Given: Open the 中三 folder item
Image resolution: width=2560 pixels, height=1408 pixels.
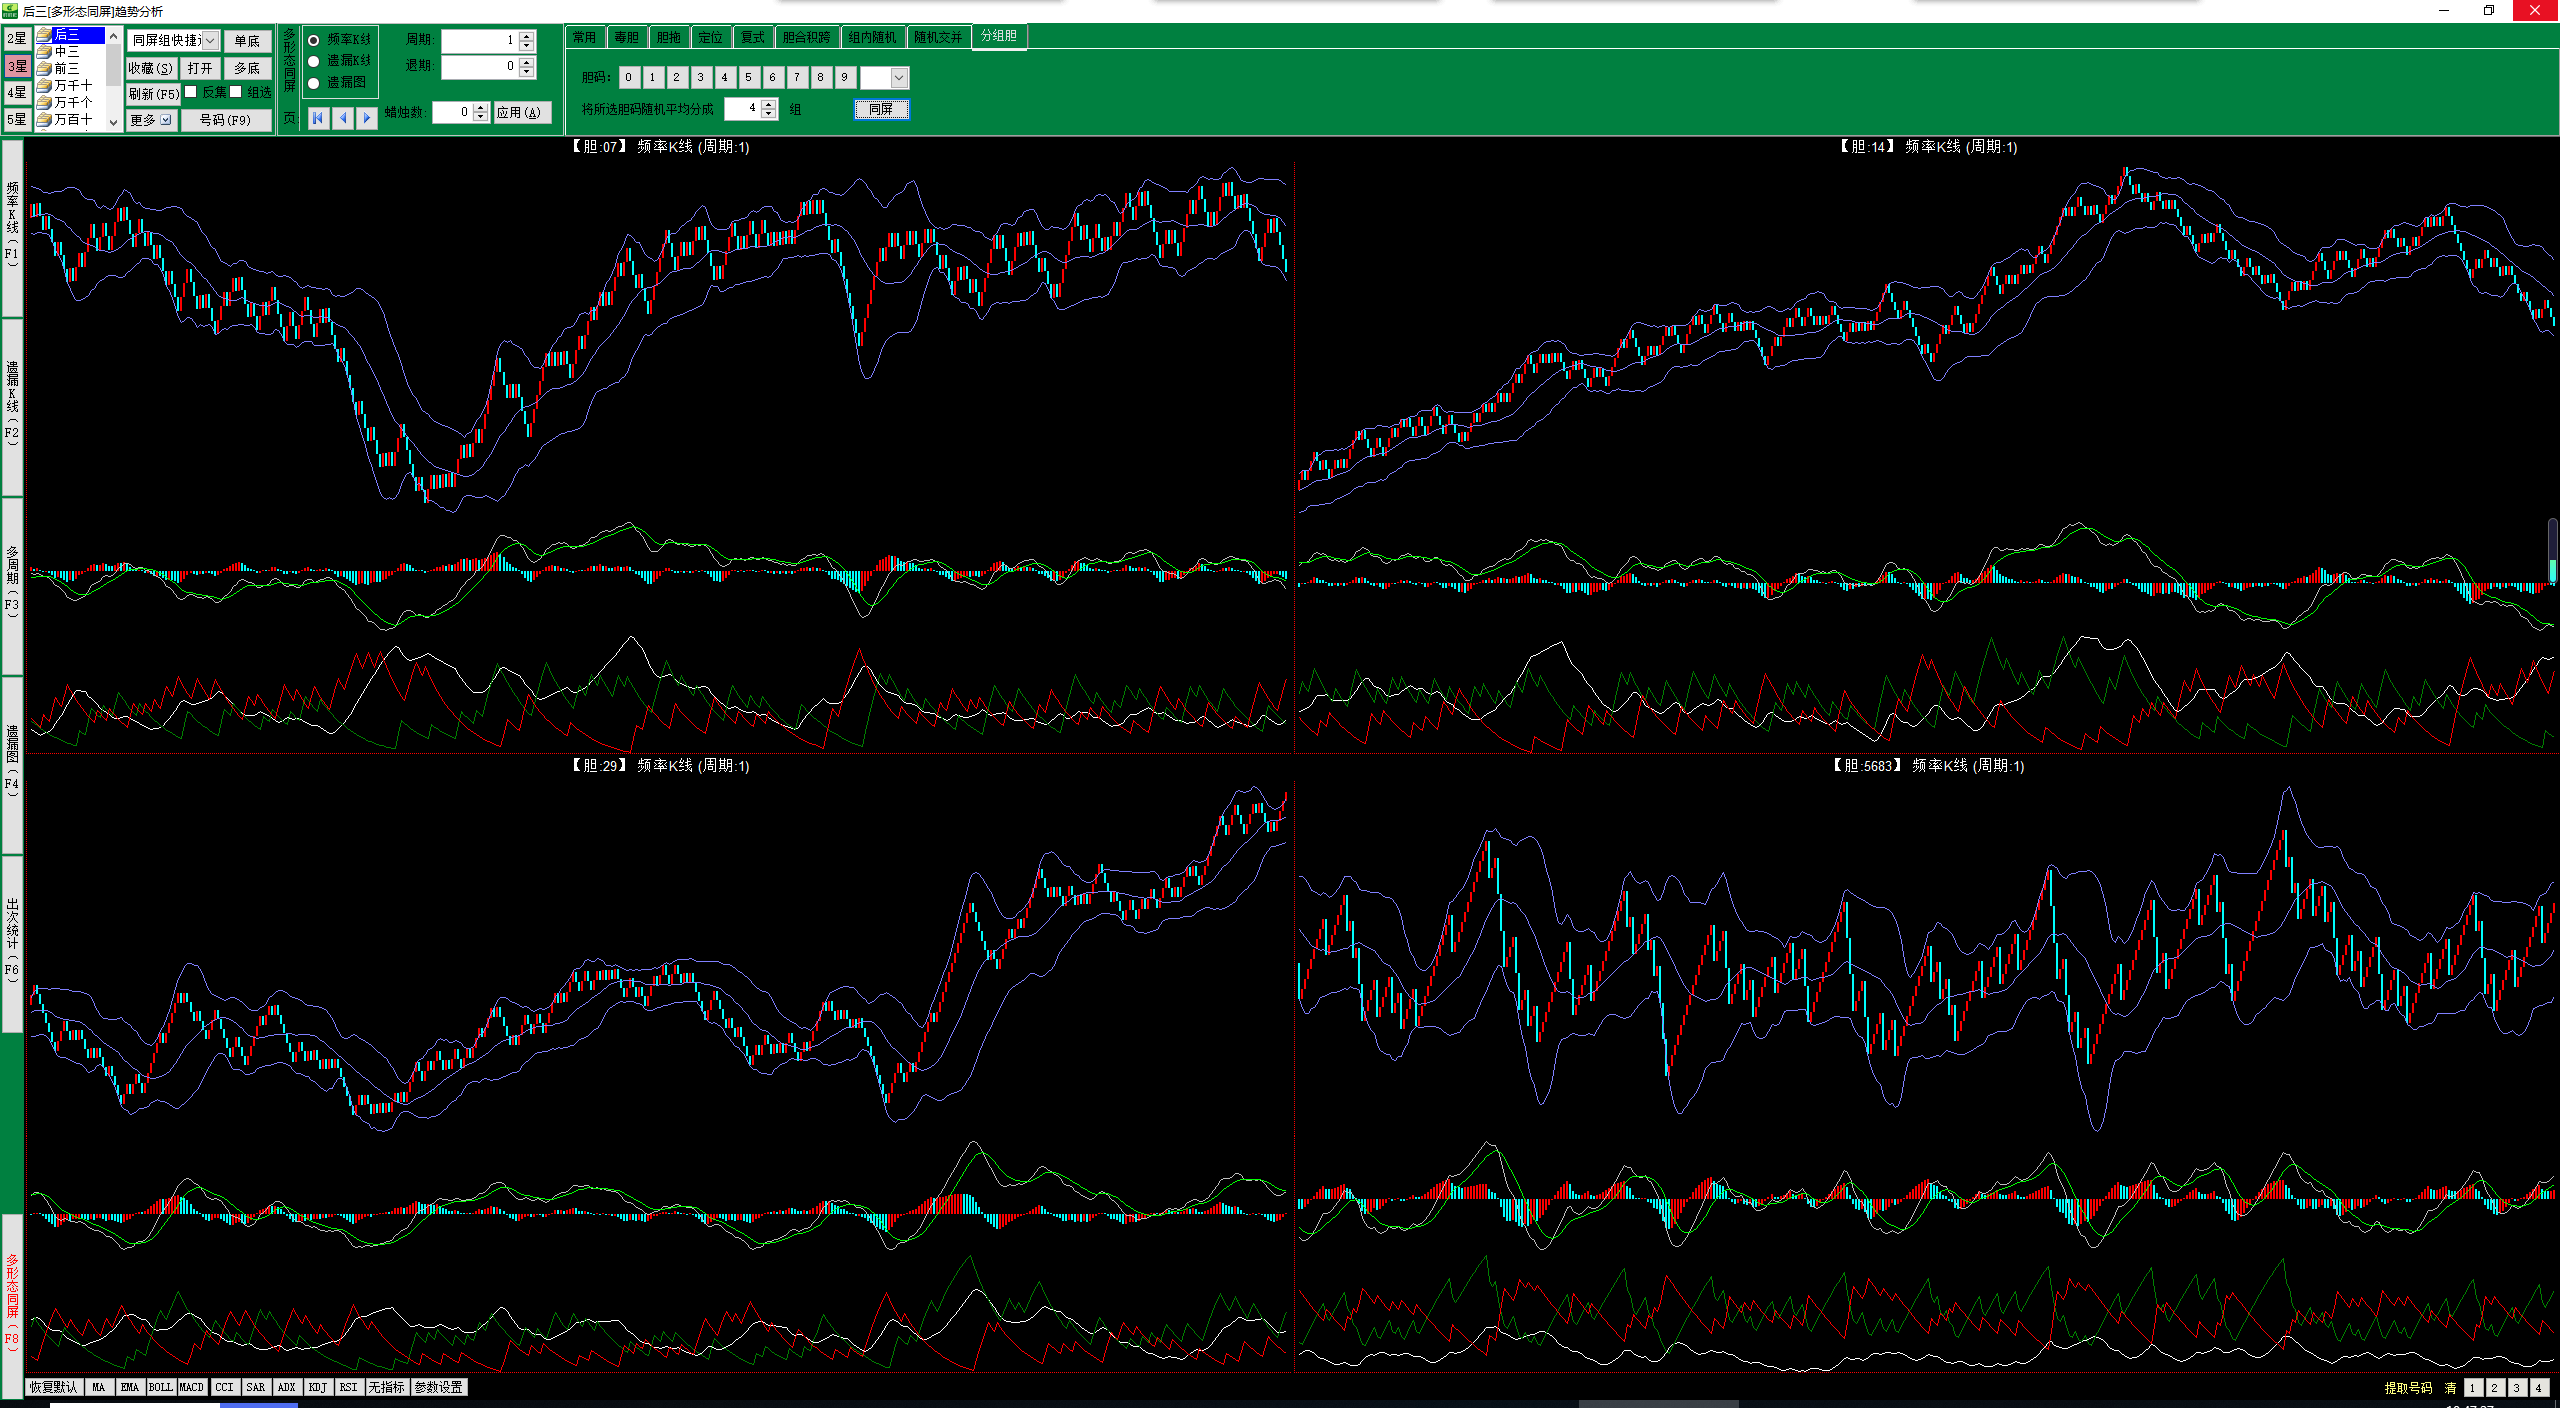Looking at the screenshot, I should coord(67,51).
